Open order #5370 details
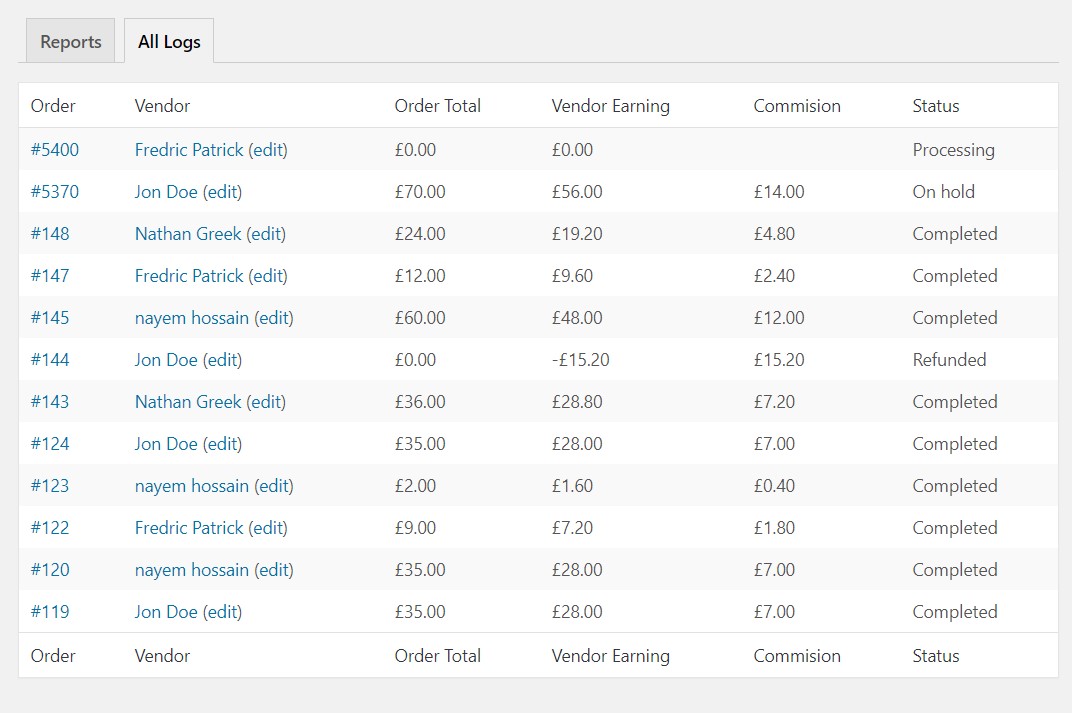 pos(55,192)
